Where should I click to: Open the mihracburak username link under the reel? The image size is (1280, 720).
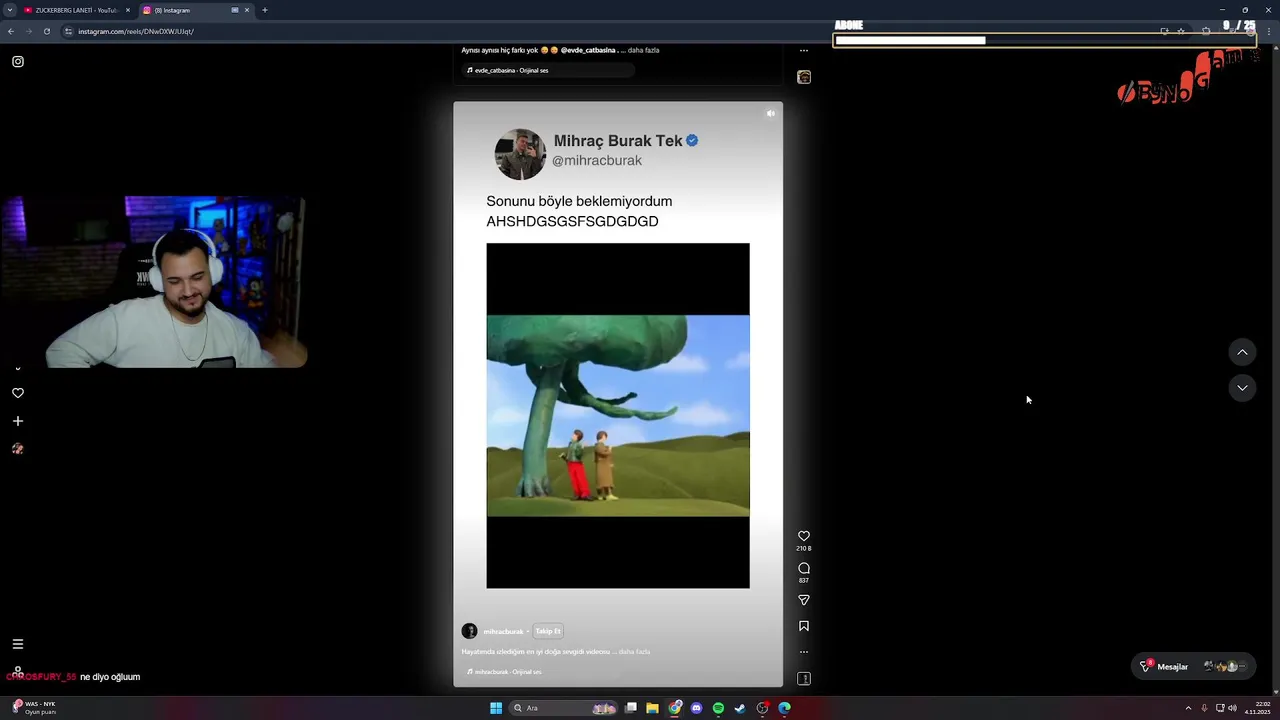(x=503, y=632)
